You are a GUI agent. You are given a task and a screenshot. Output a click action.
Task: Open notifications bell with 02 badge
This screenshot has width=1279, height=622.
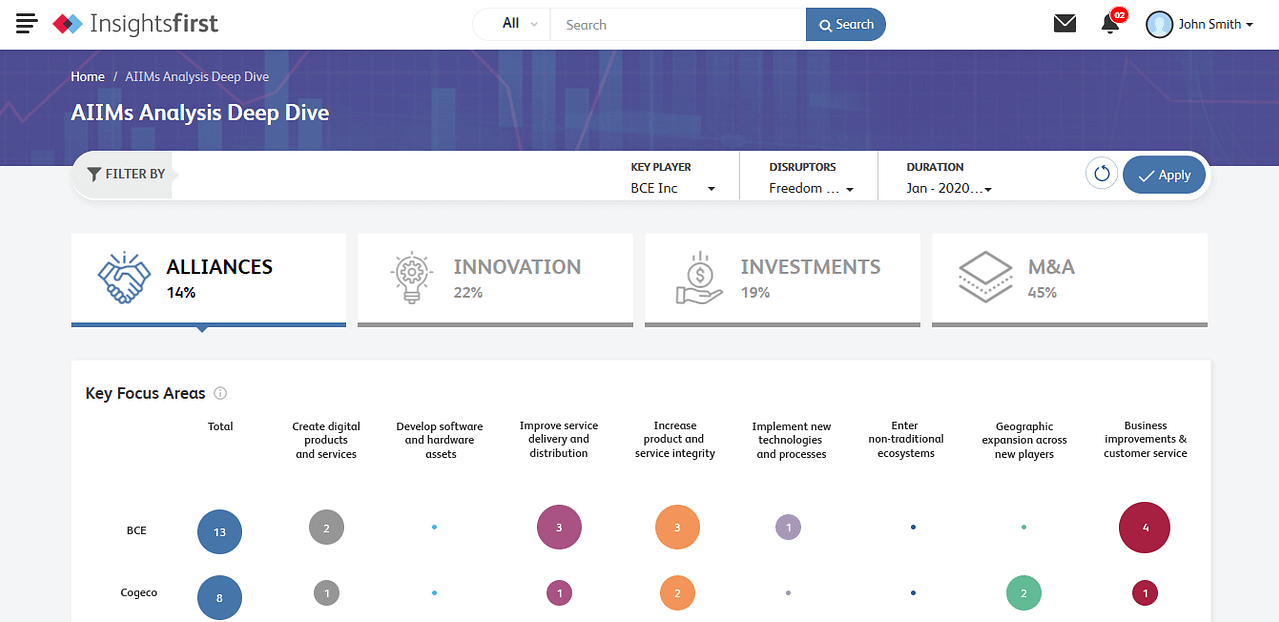[x=1112, y=22]
